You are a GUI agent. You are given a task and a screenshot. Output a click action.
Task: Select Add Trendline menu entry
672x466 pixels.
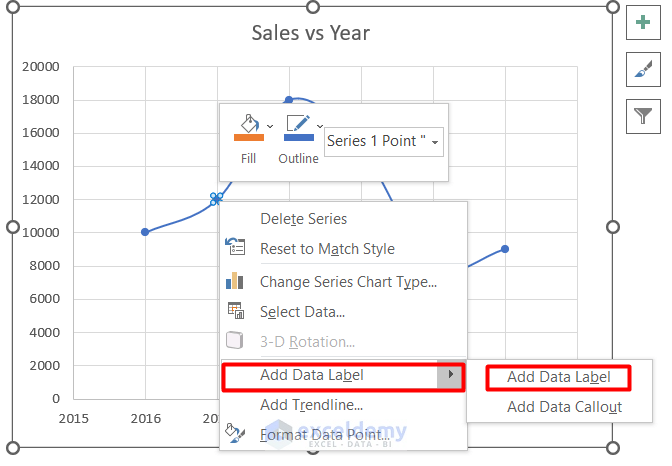coord(311,405)
